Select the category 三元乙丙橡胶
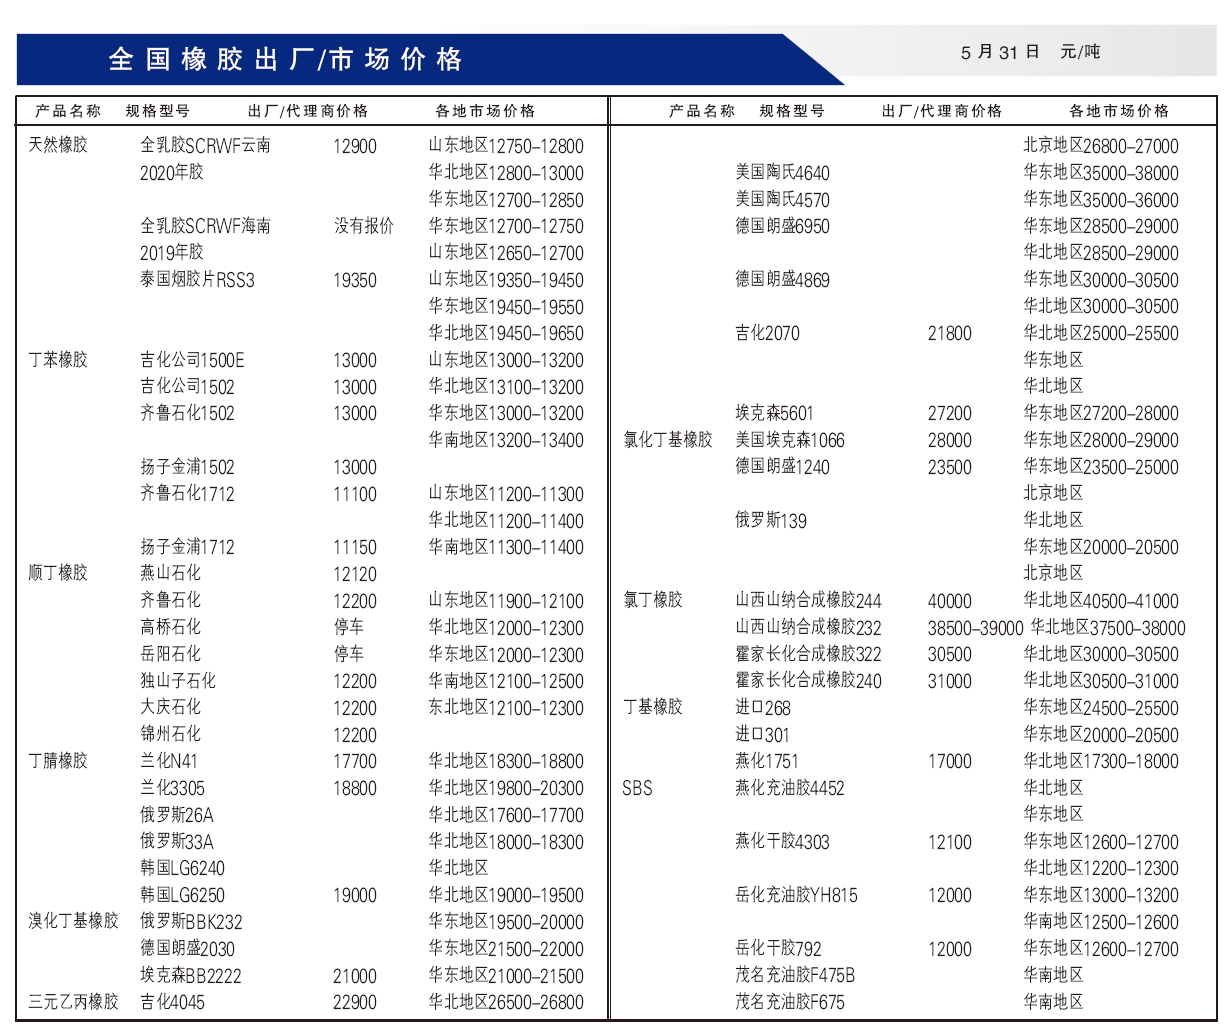The height and width of the screenshot is (1031, 1224). pyautogui.click(x=73, y=1002)
